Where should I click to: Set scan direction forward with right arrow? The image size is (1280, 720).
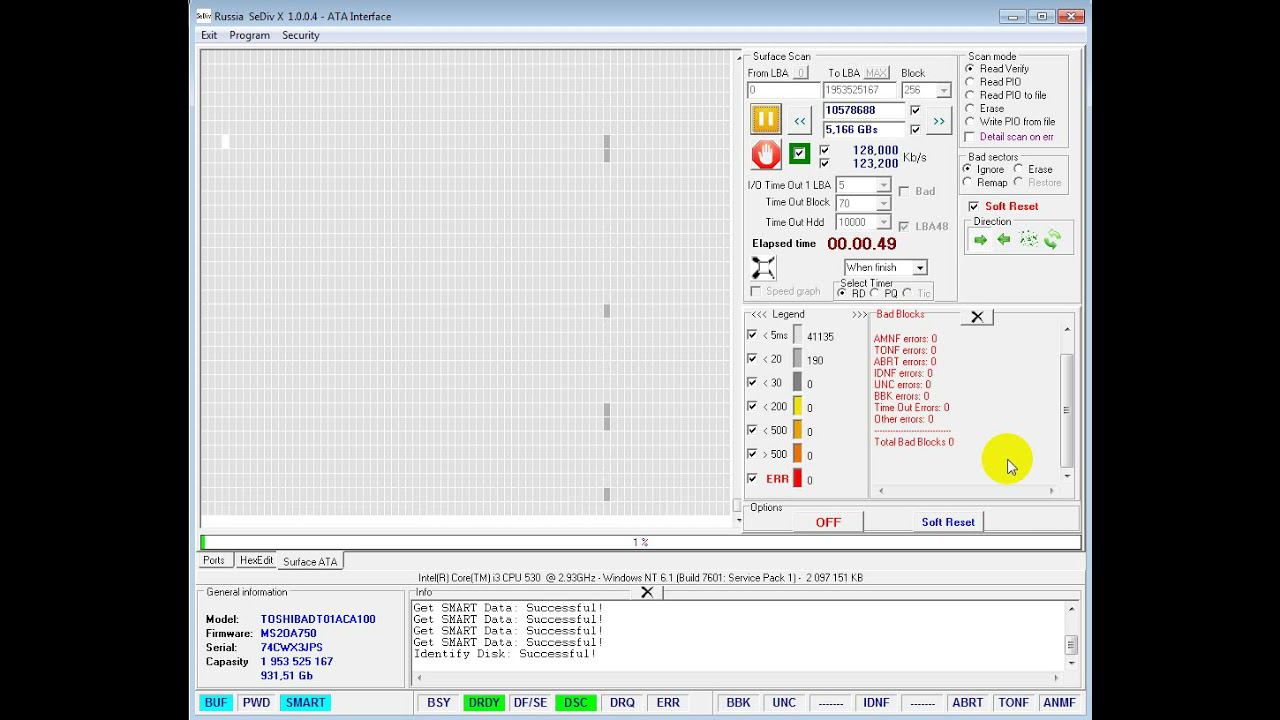tap(980, 239)
